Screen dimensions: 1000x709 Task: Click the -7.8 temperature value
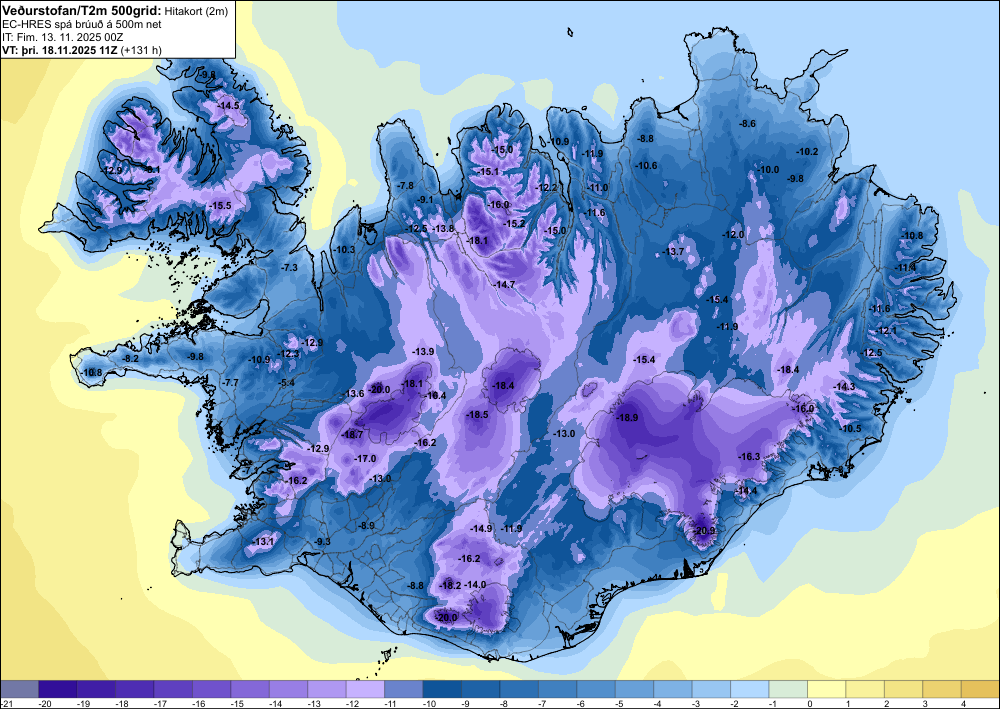coord(406,185)
